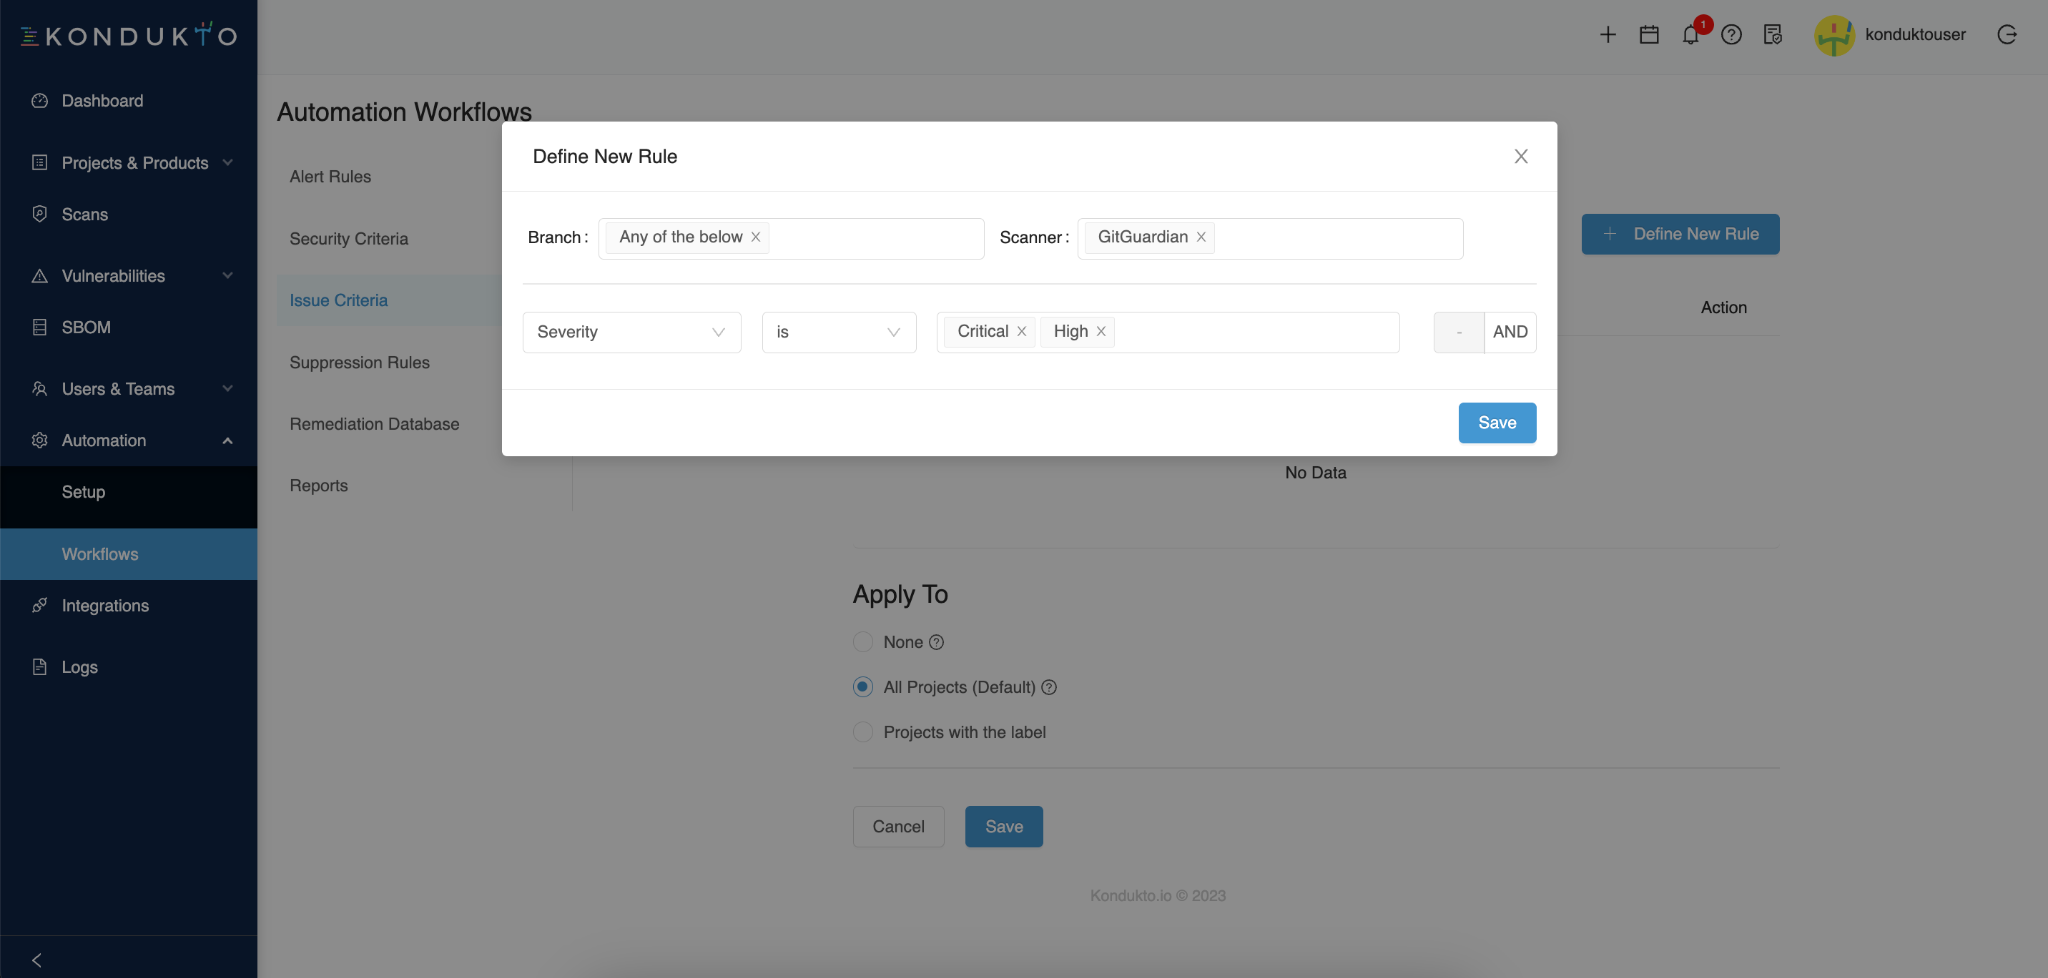Remove the High severity value tag
The width and height of the screenshot is (2048, 978).
pyautogui.click(x=1100, y=331)
